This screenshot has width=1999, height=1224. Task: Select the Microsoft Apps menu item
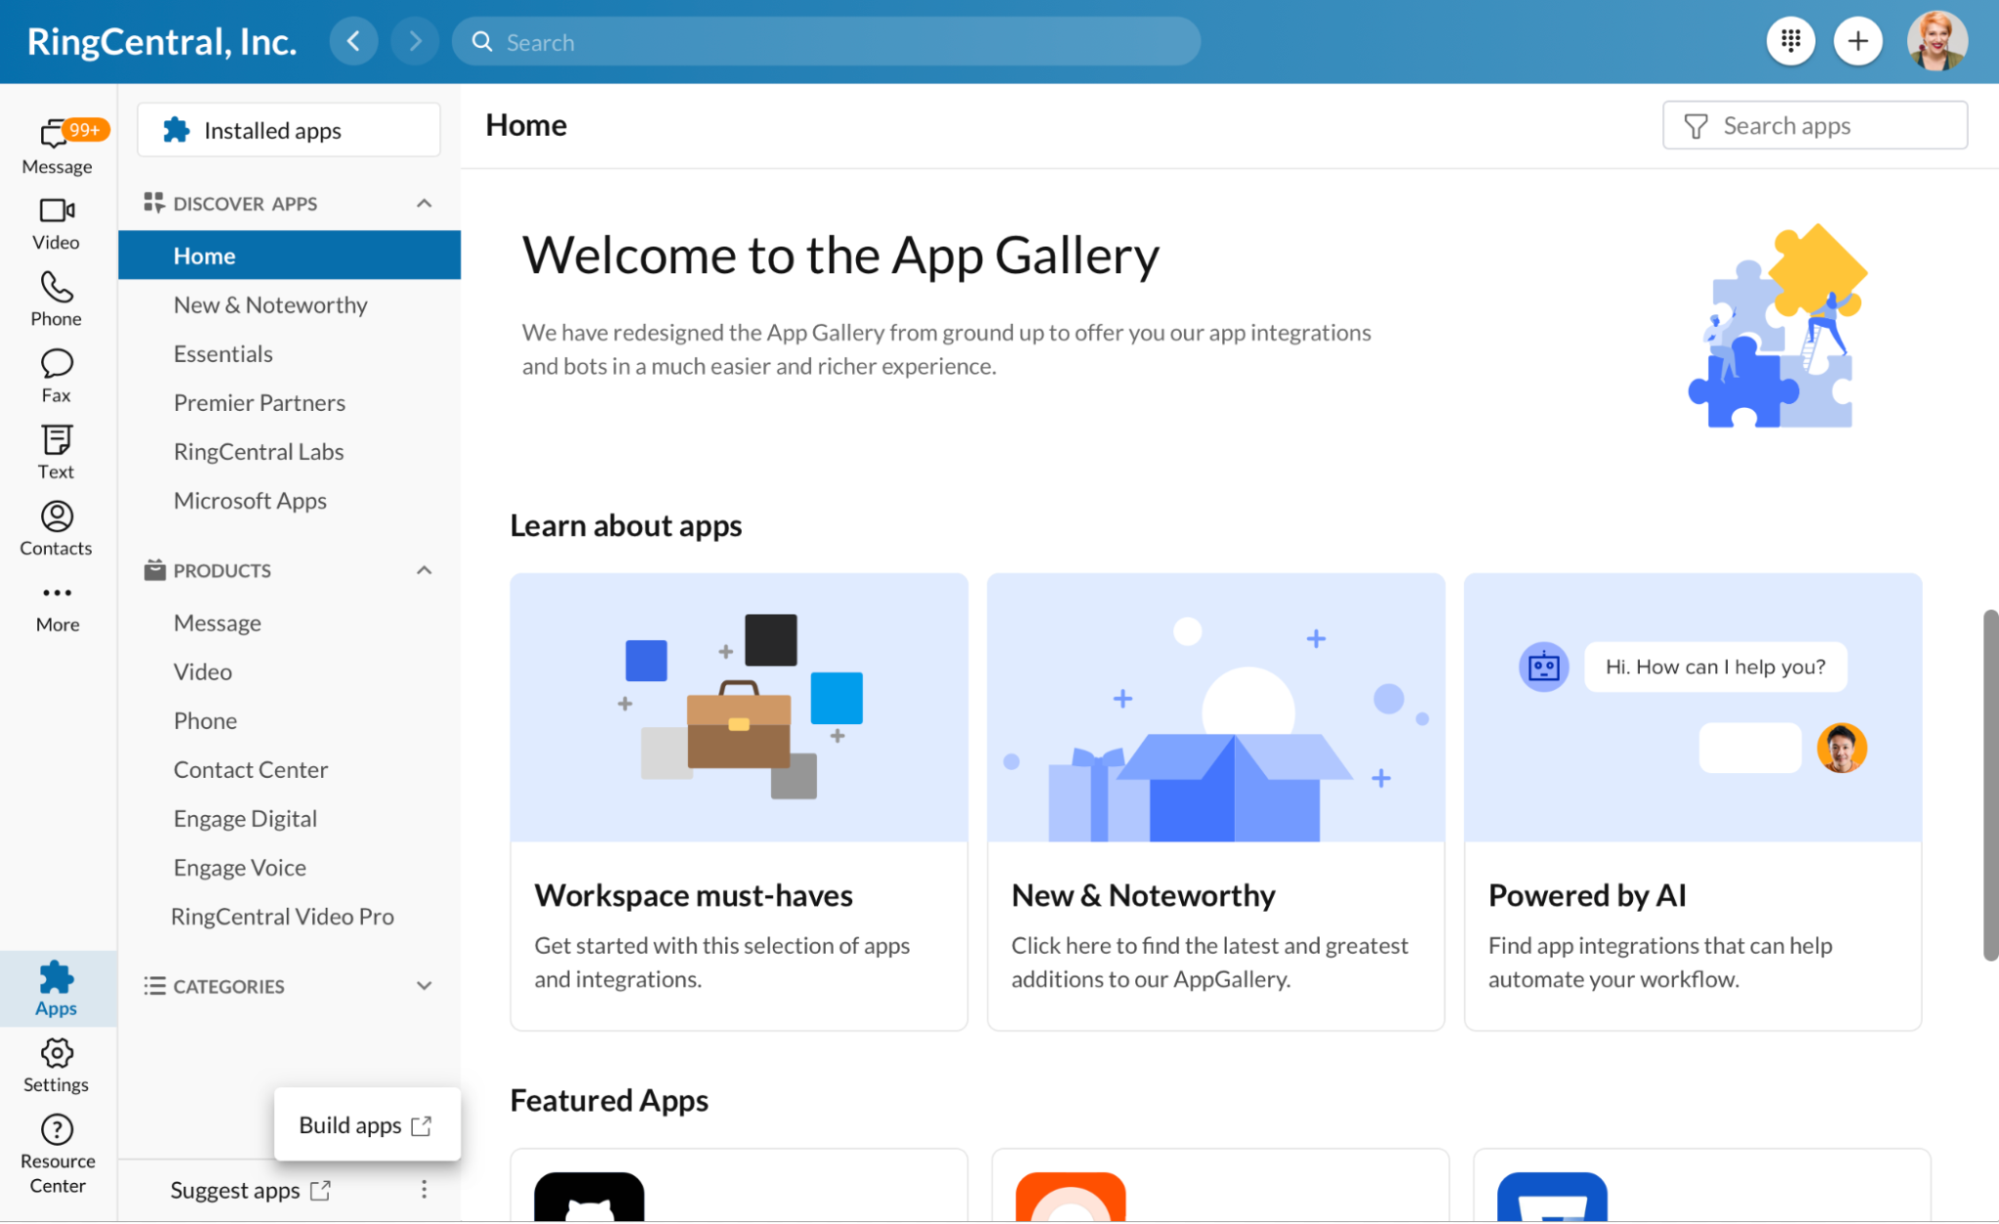coord(250,498)
